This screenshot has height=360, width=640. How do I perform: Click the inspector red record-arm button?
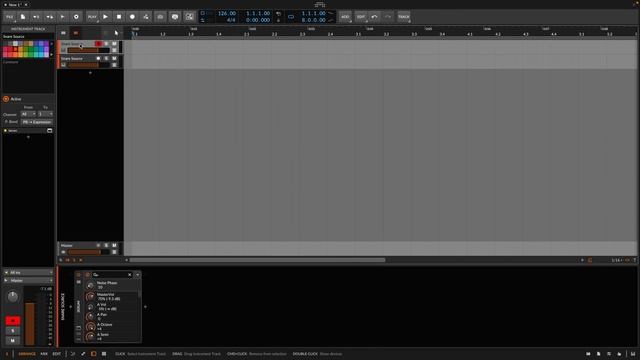(13, 320)
